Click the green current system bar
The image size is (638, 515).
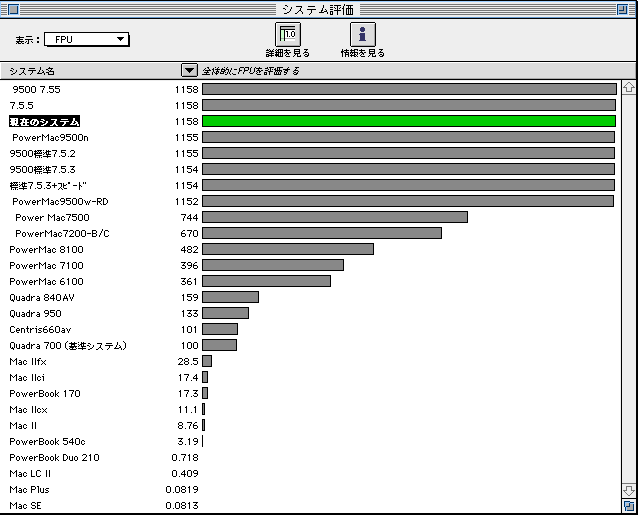point(409,121)
